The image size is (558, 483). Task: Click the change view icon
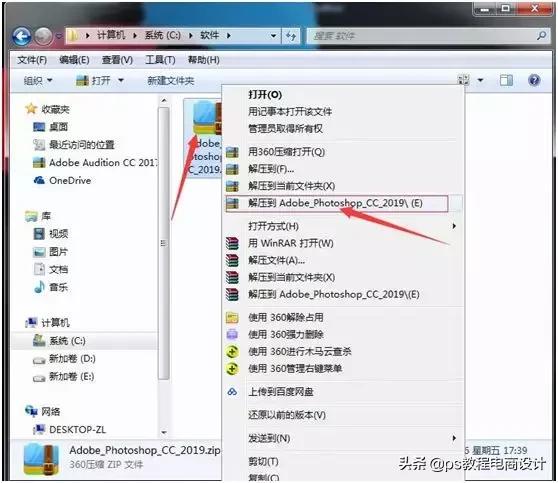463,80
